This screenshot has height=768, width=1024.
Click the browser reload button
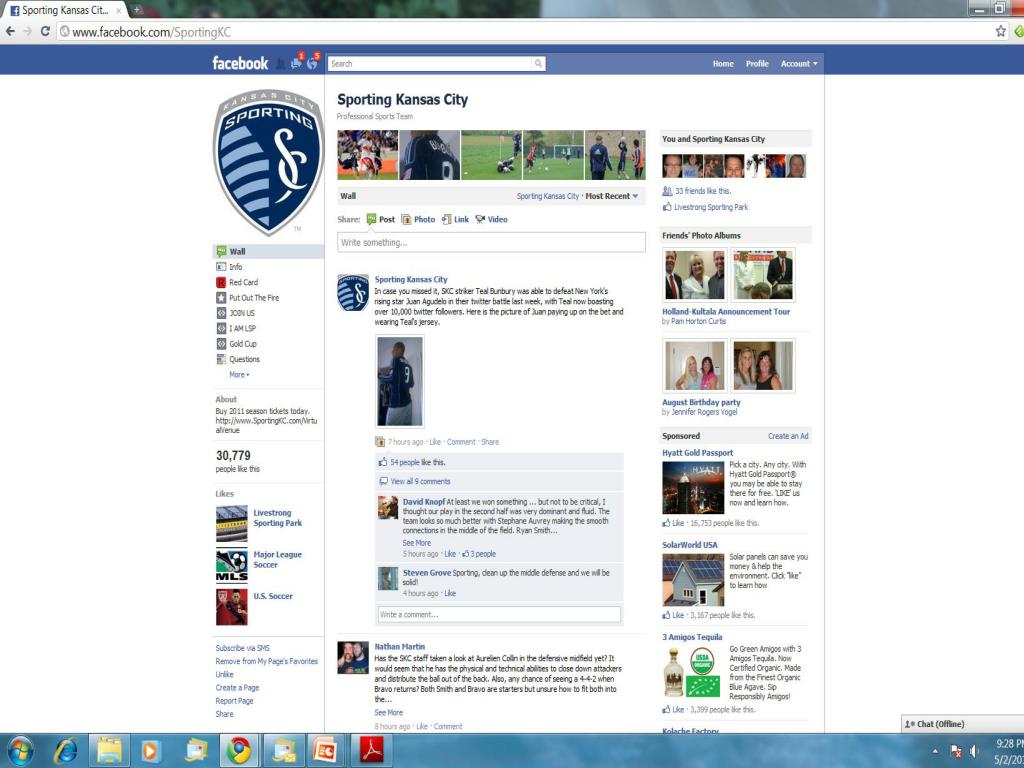(x=45, y=31)
